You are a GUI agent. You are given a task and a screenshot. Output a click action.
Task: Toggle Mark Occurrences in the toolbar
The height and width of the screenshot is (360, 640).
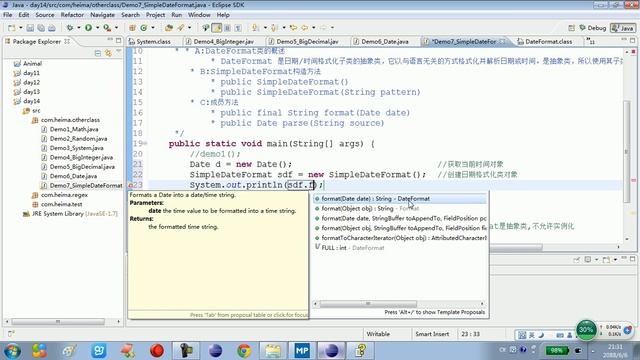[217, 28]
